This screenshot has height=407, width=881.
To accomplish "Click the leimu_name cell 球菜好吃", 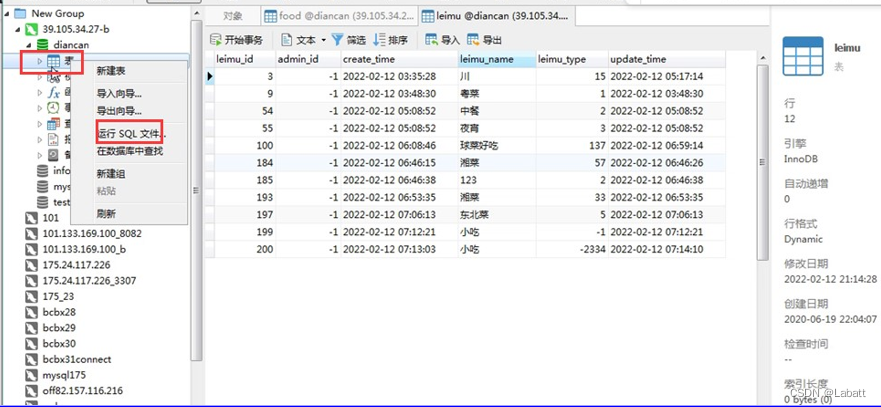I will pos(497,146).
